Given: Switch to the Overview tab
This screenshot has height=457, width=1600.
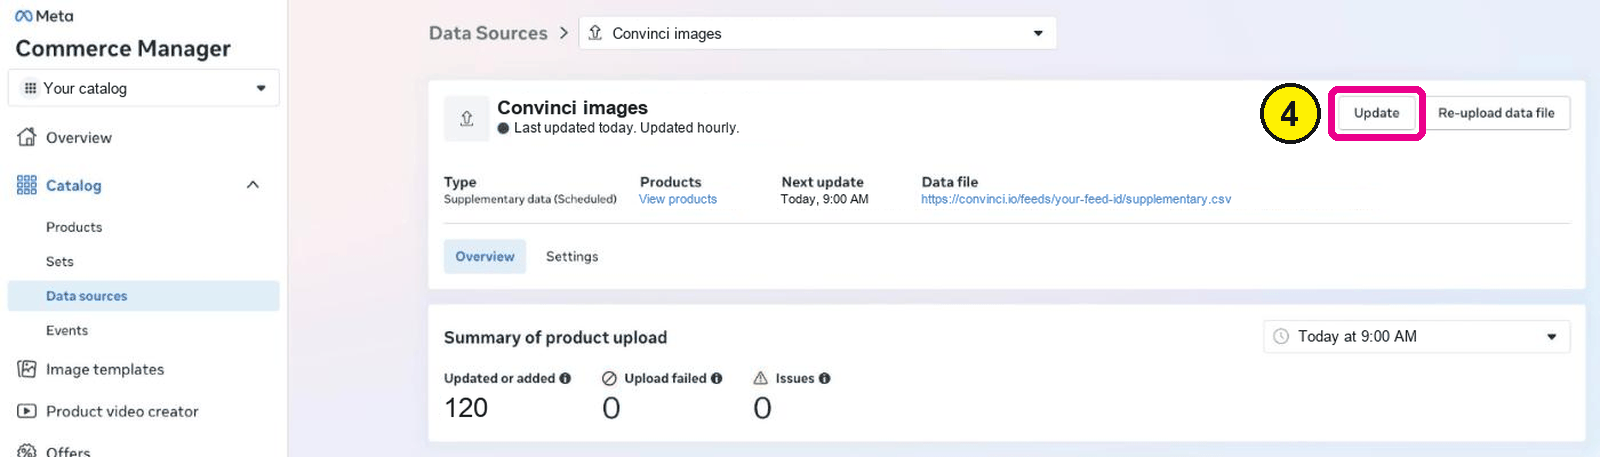Looking at the screenshot, I should (x=485, y=257).
